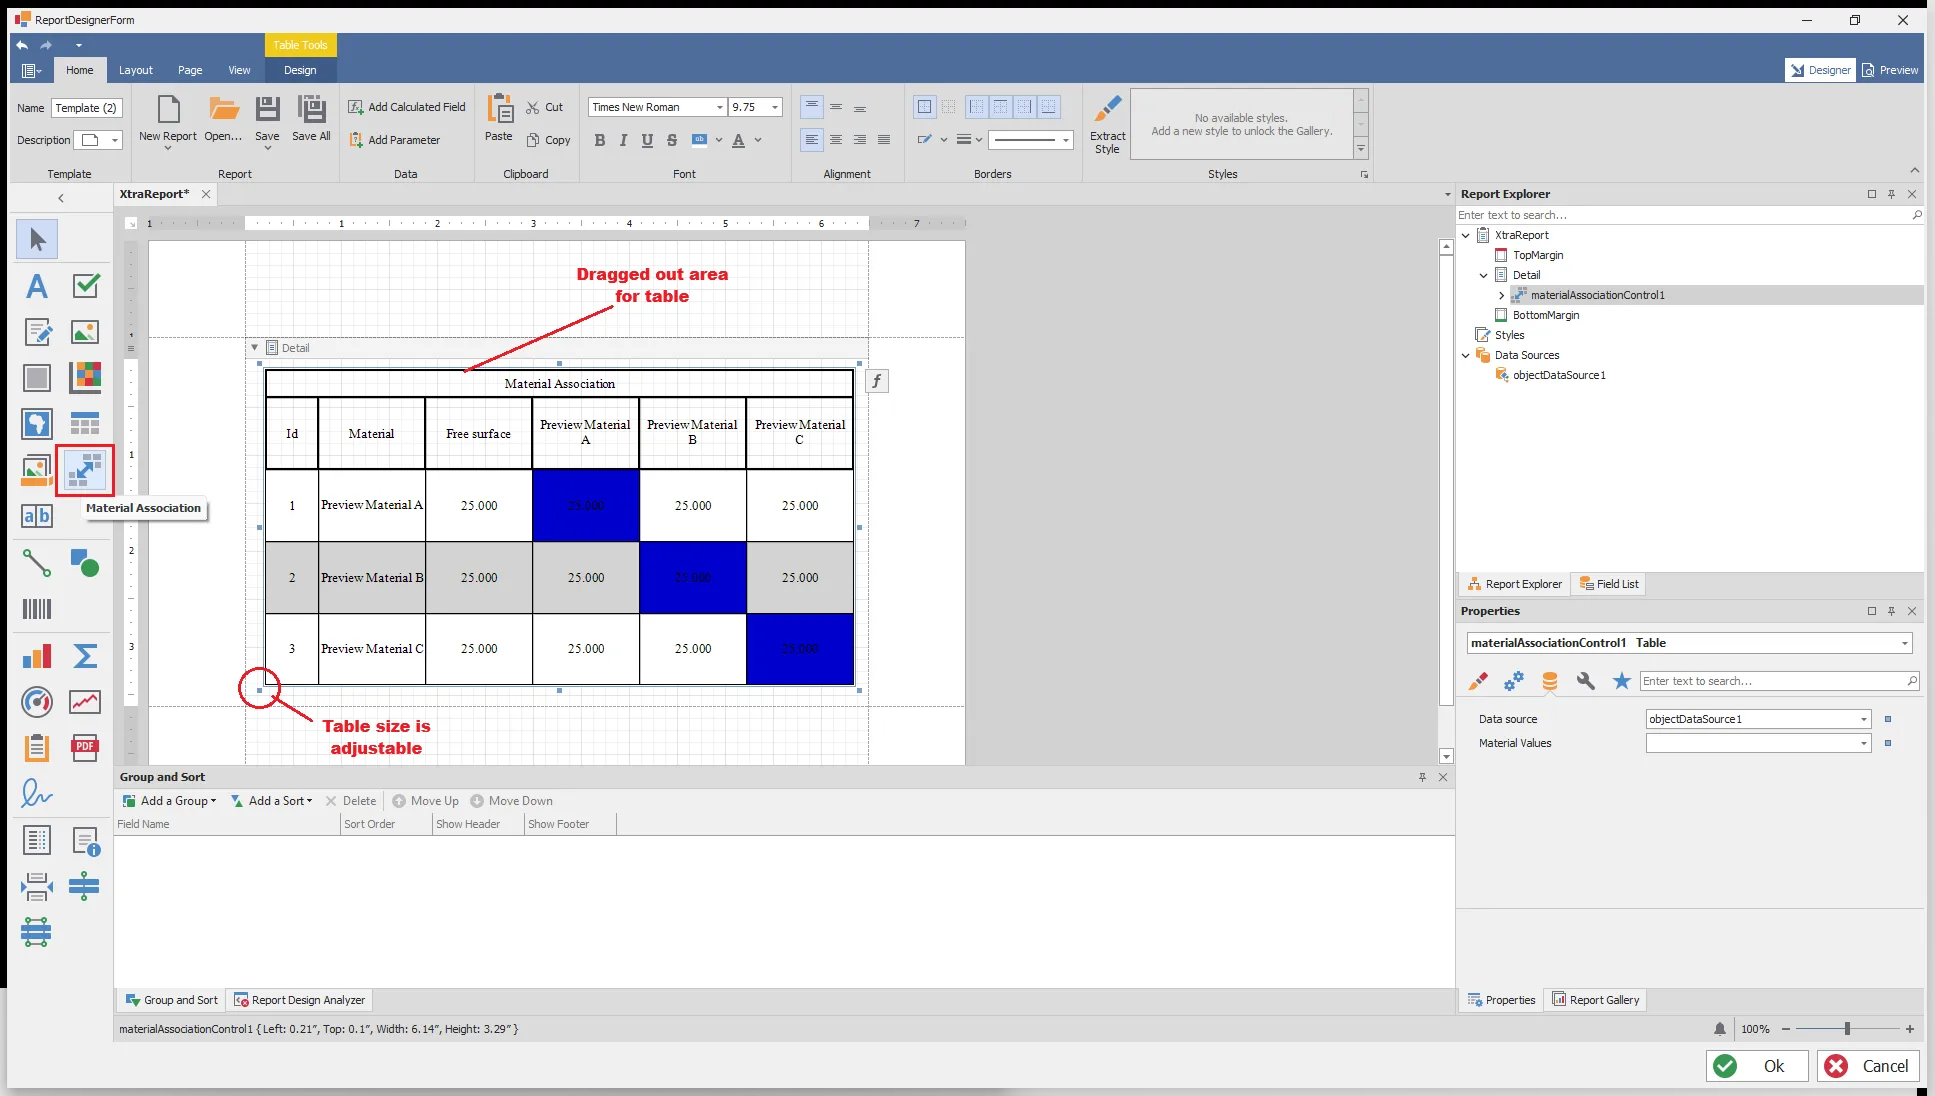The width and height of the screenshot is (1935, 1096).
Task: Click the table smart tag f button
Action: (876, 381)
